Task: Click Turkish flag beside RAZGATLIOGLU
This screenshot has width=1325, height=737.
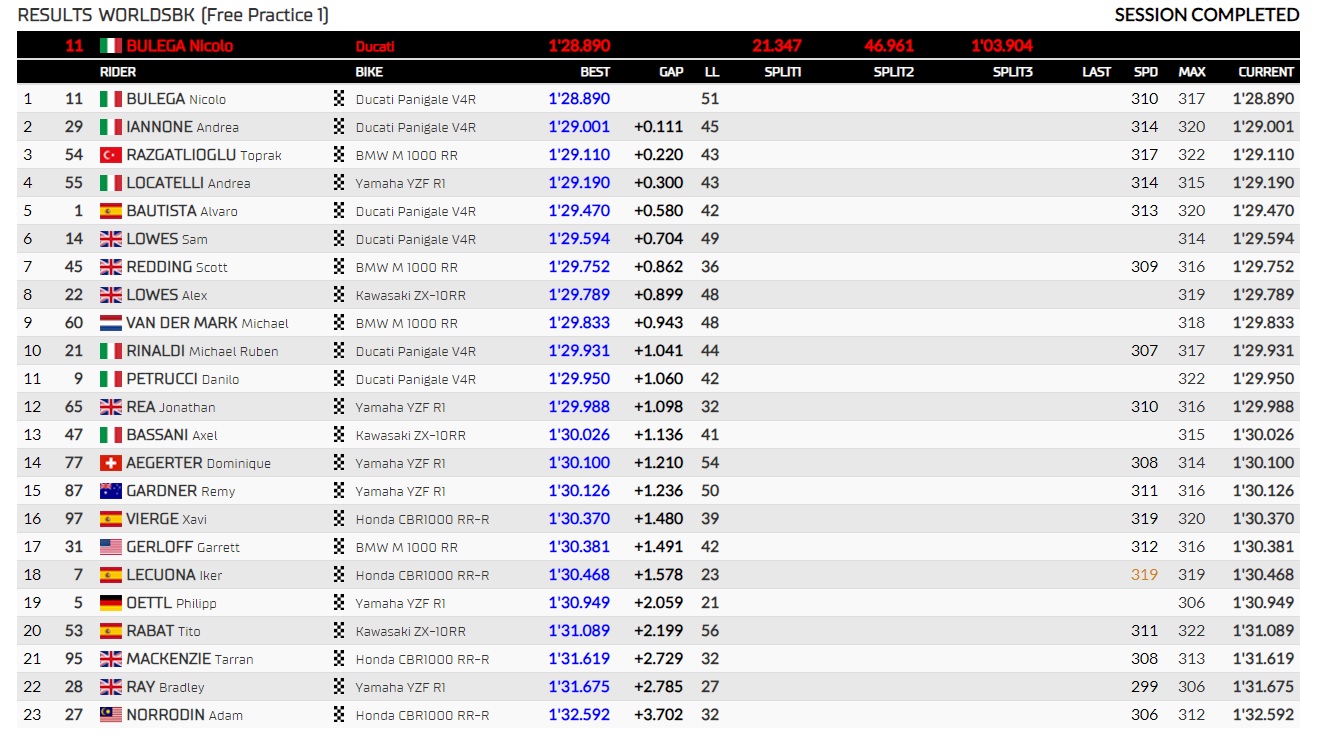Action: click(x=111, y=155)
